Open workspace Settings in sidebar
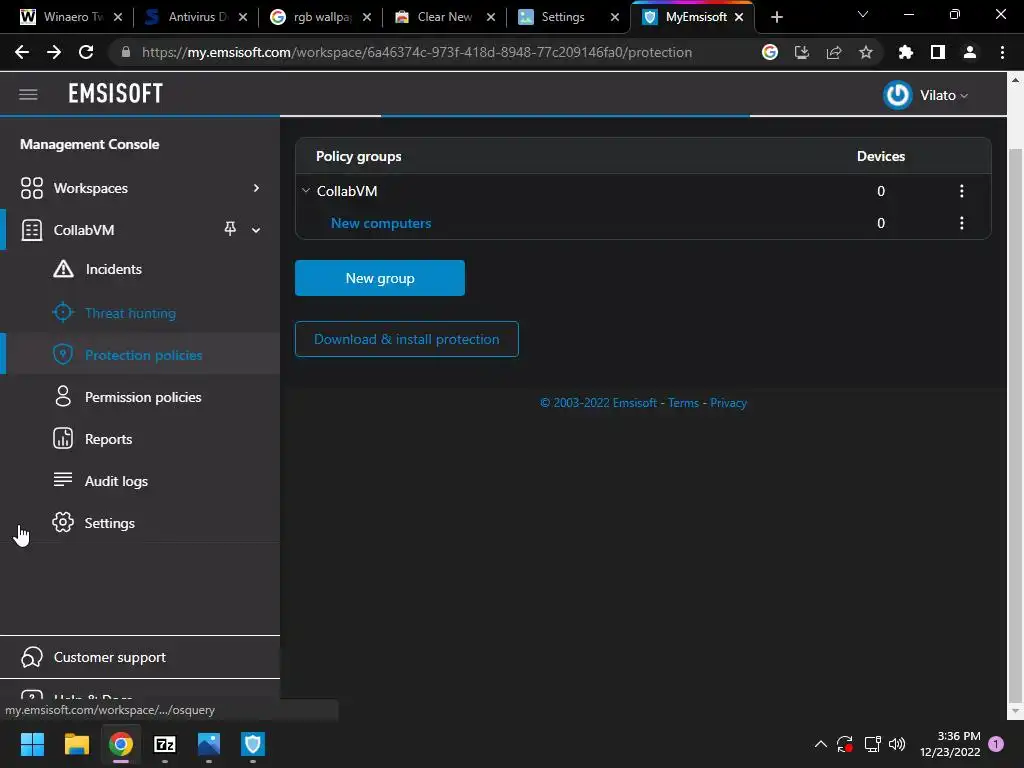 (110, 523)
